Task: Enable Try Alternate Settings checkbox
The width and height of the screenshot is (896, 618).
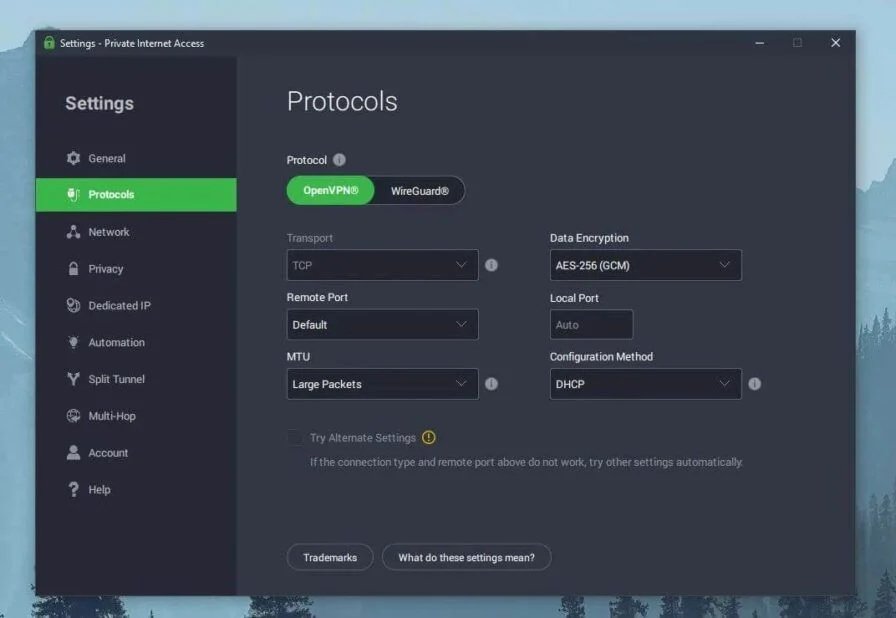Action: pyautogui.click(x=295, y=438)
